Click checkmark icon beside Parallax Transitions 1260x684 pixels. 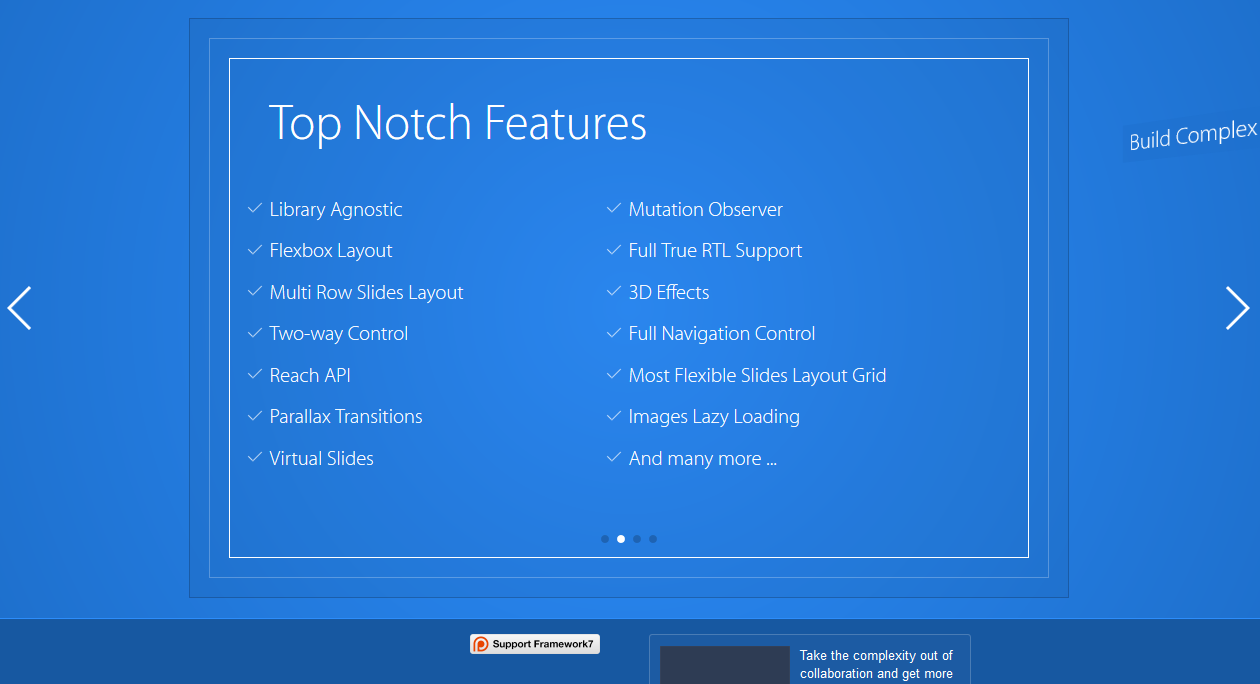255,415
